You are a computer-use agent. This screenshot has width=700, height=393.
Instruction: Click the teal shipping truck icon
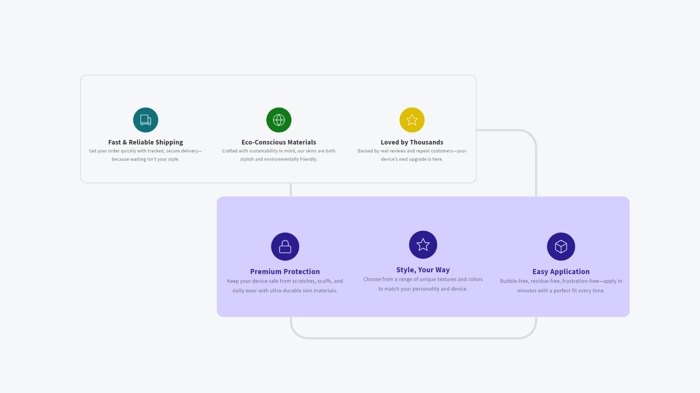point(146,120)
